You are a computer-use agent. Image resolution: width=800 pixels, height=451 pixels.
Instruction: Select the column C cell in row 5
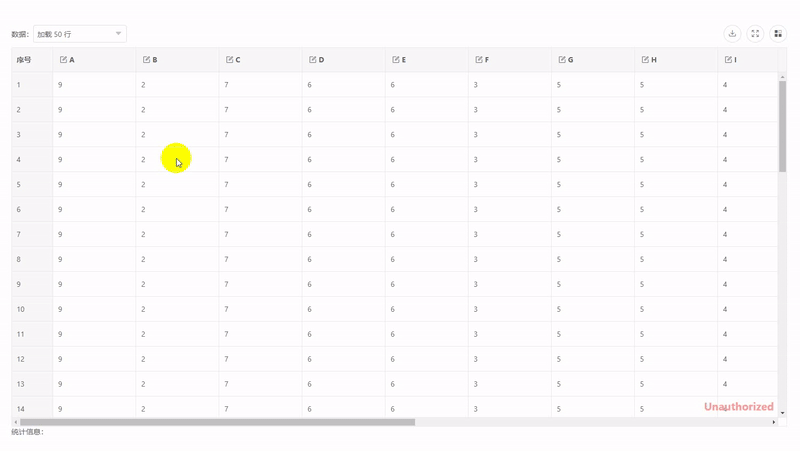[260, 185]
